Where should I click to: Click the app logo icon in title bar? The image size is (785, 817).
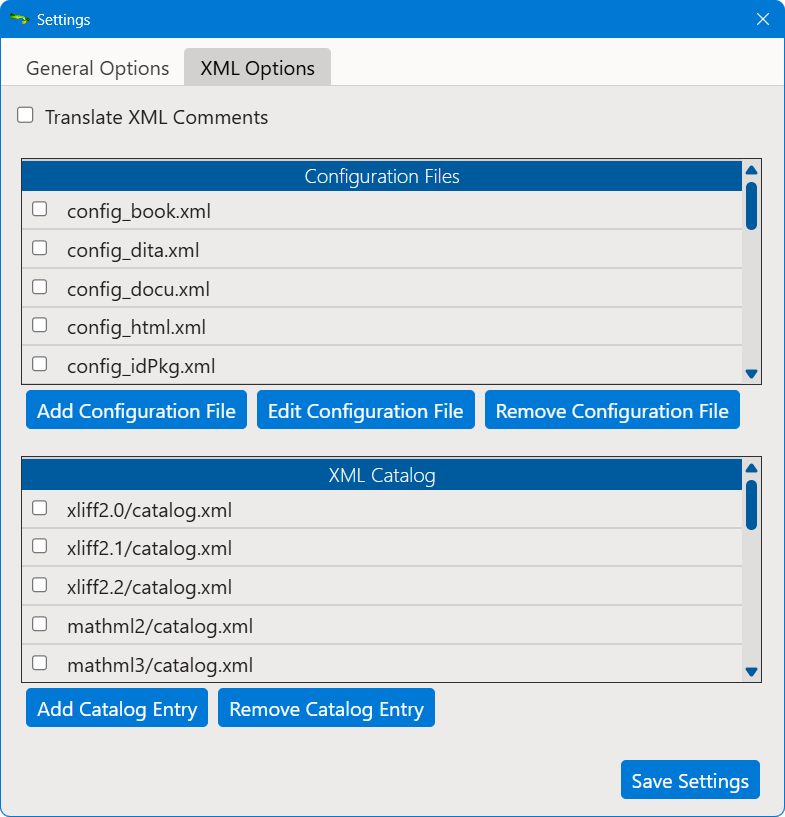click(x=20, y=19)
